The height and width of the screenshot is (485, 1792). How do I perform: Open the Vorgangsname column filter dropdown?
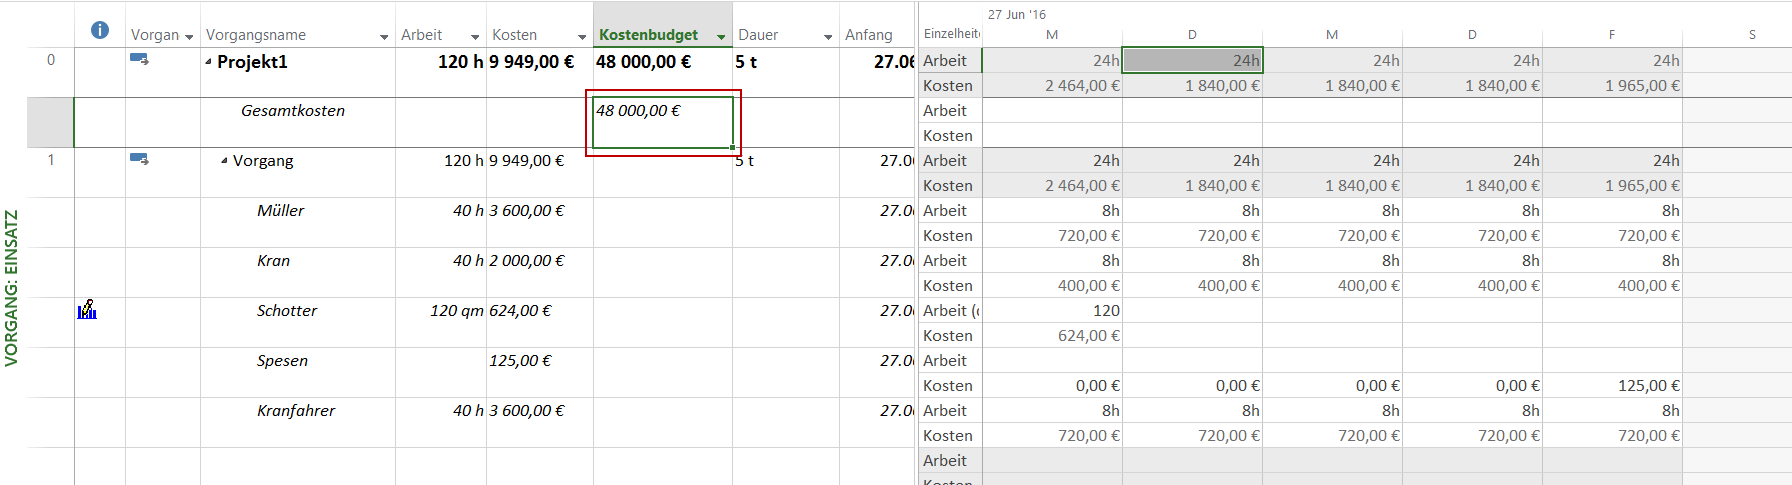pos(384,37)
